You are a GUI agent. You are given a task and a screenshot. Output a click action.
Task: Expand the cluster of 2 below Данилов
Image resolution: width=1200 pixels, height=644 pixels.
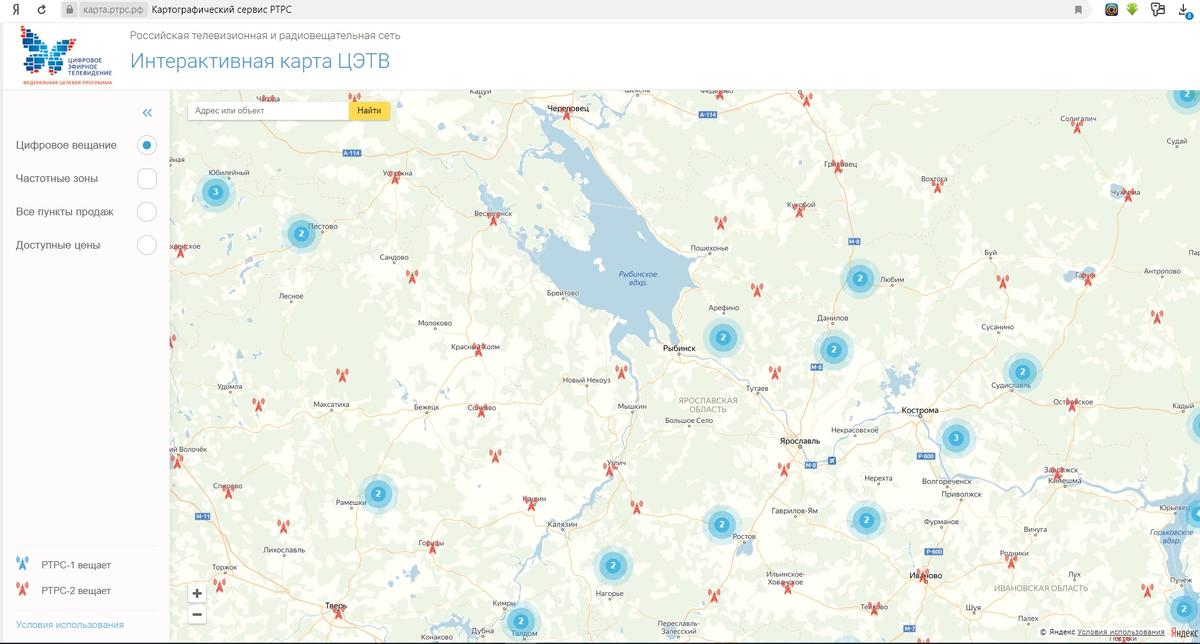click(x=833, y=350)
